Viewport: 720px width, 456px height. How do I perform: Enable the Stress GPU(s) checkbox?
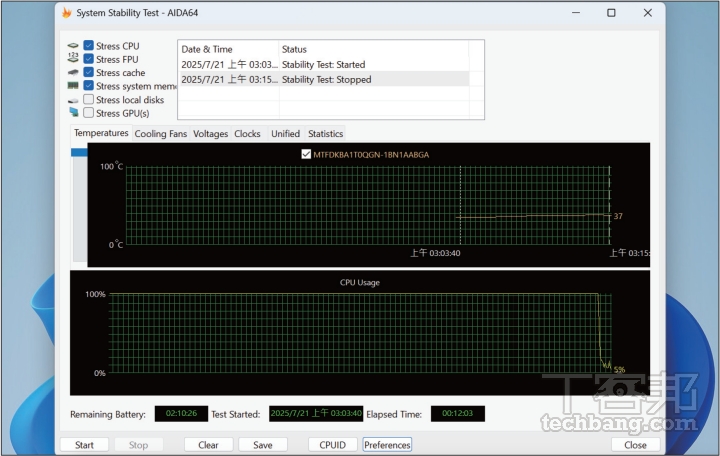(x=89, y=113)
